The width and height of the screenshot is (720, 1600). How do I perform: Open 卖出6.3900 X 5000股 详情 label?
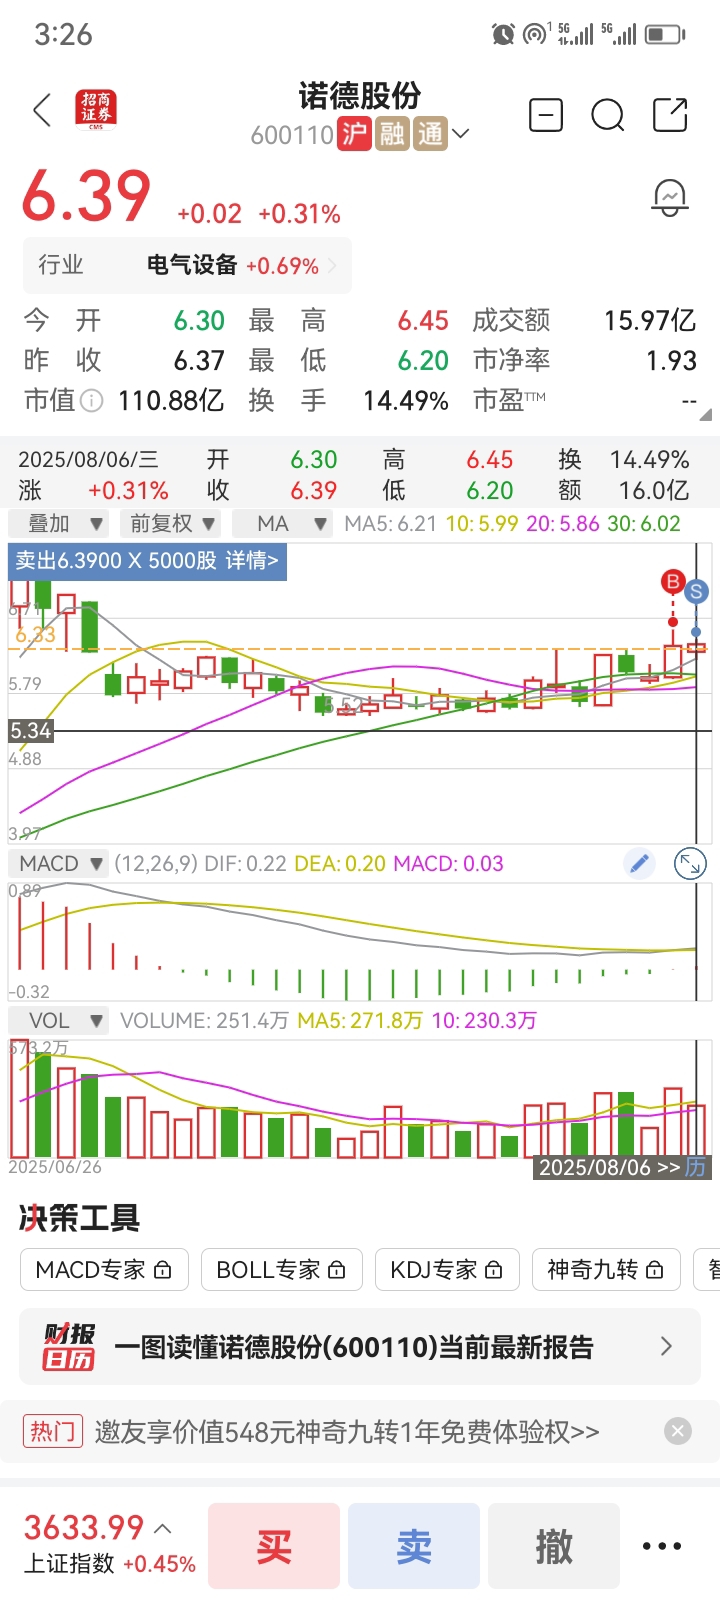147,560
